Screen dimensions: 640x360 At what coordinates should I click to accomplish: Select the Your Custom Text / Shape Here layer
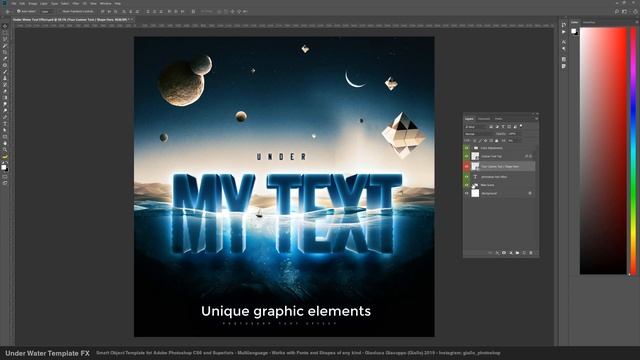500,167
